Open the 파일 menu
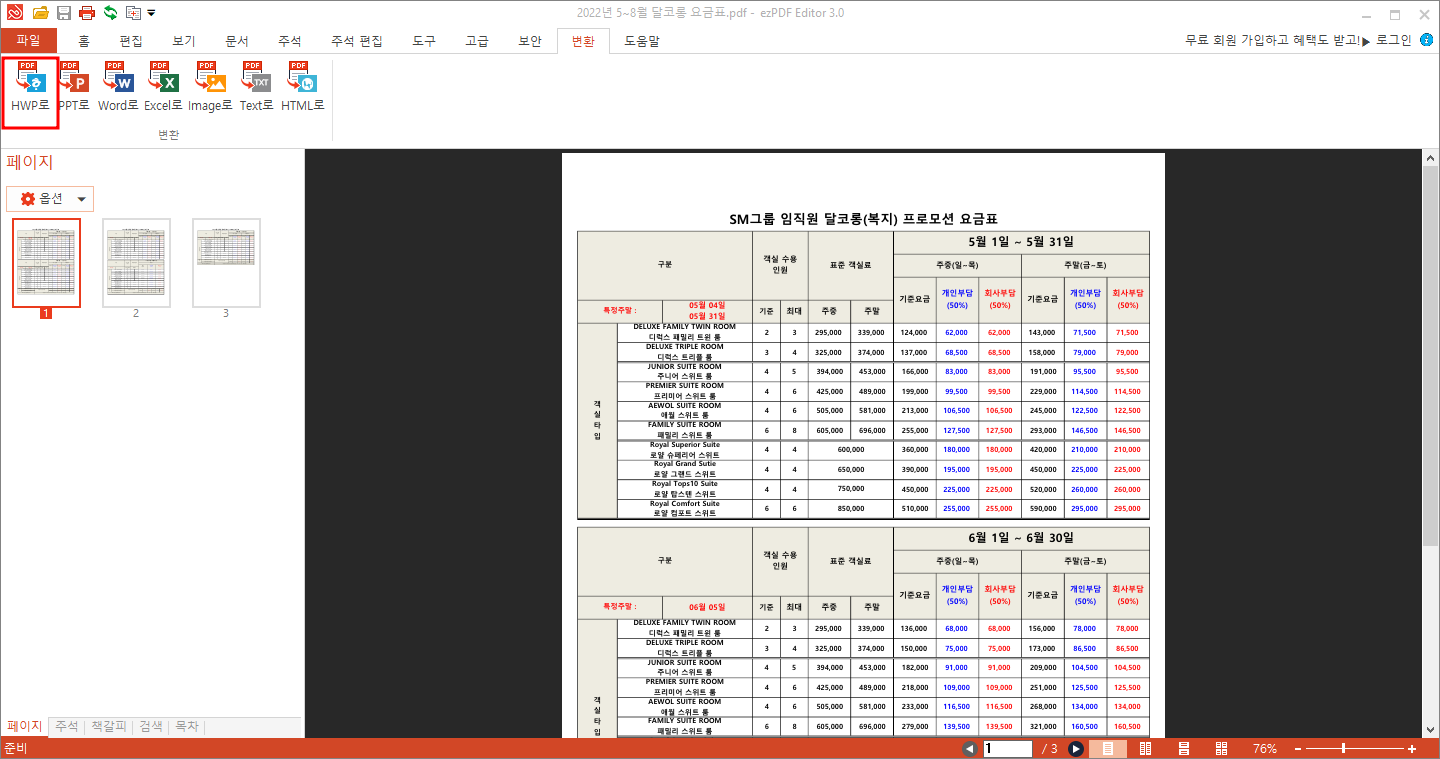Viewport: 1440px width, 759px height. pos(29,41)
